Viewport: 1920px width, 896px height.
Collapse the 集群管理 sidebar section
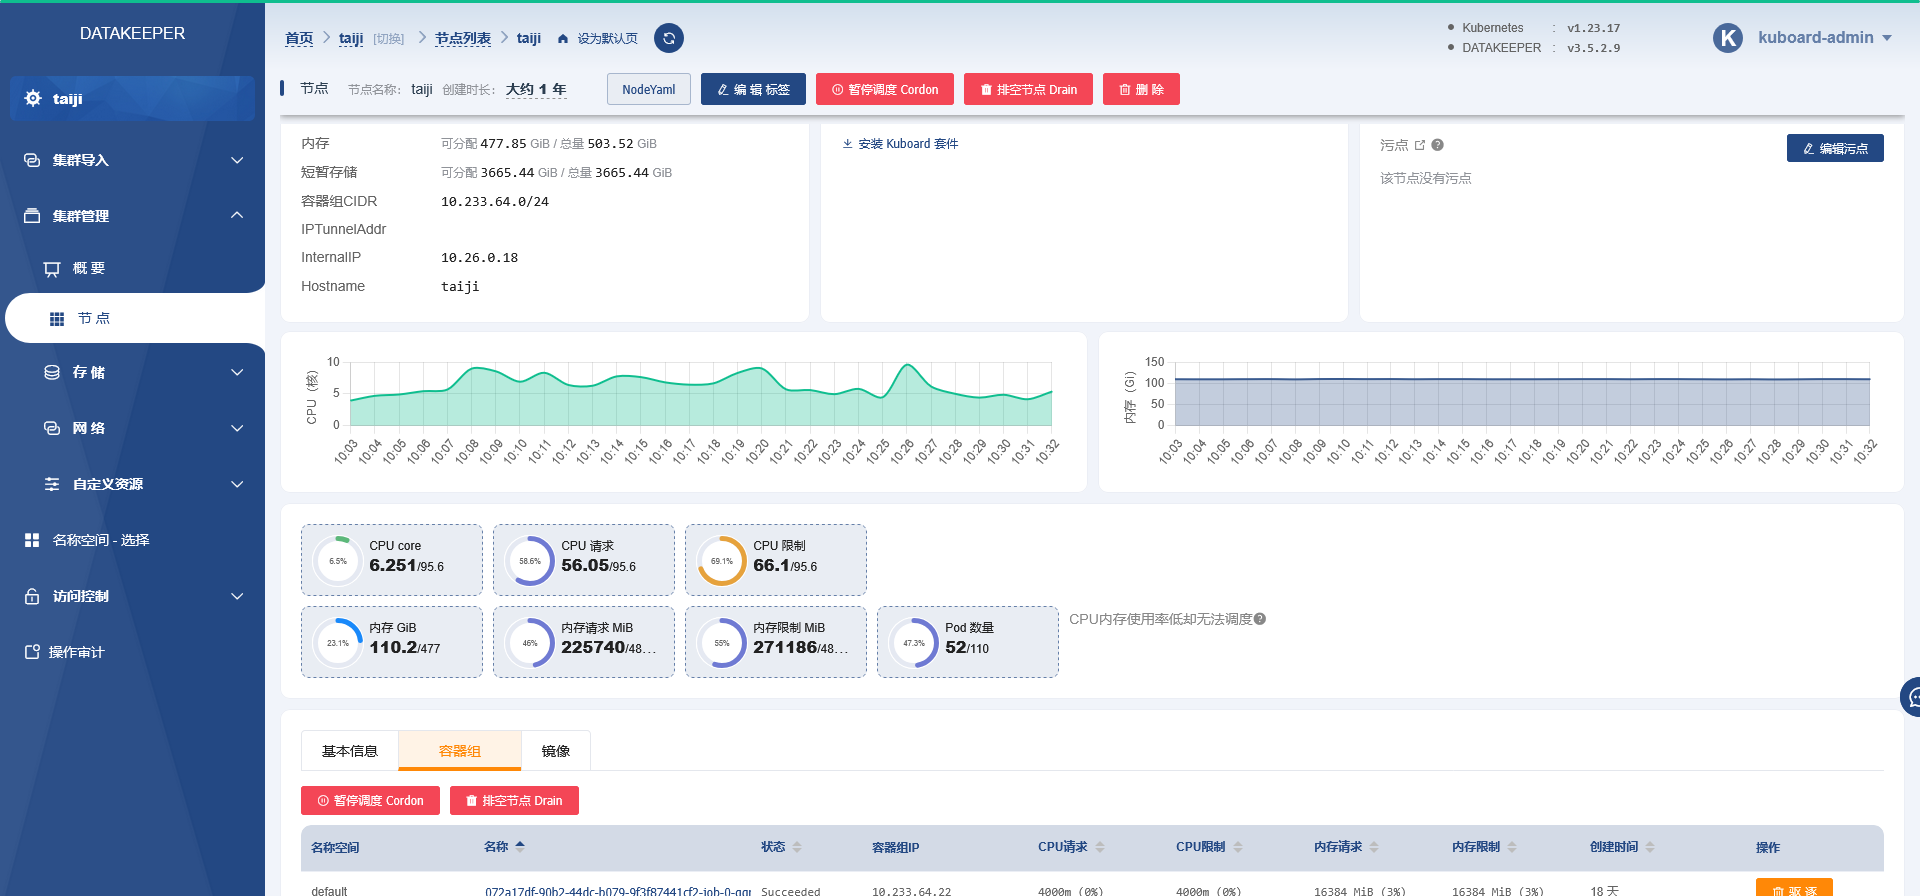[236, 215]
